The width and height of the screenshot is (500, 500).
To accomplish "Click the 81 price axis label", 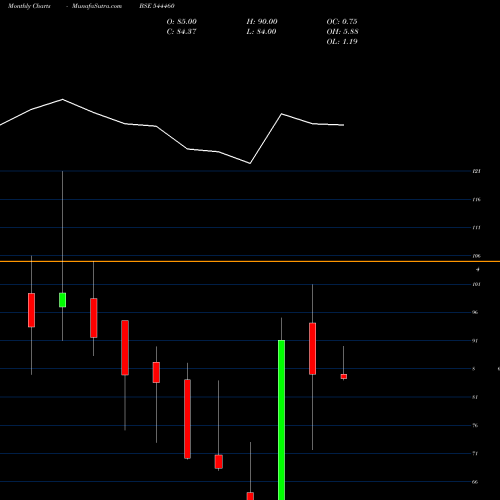I will coord(475,397).
